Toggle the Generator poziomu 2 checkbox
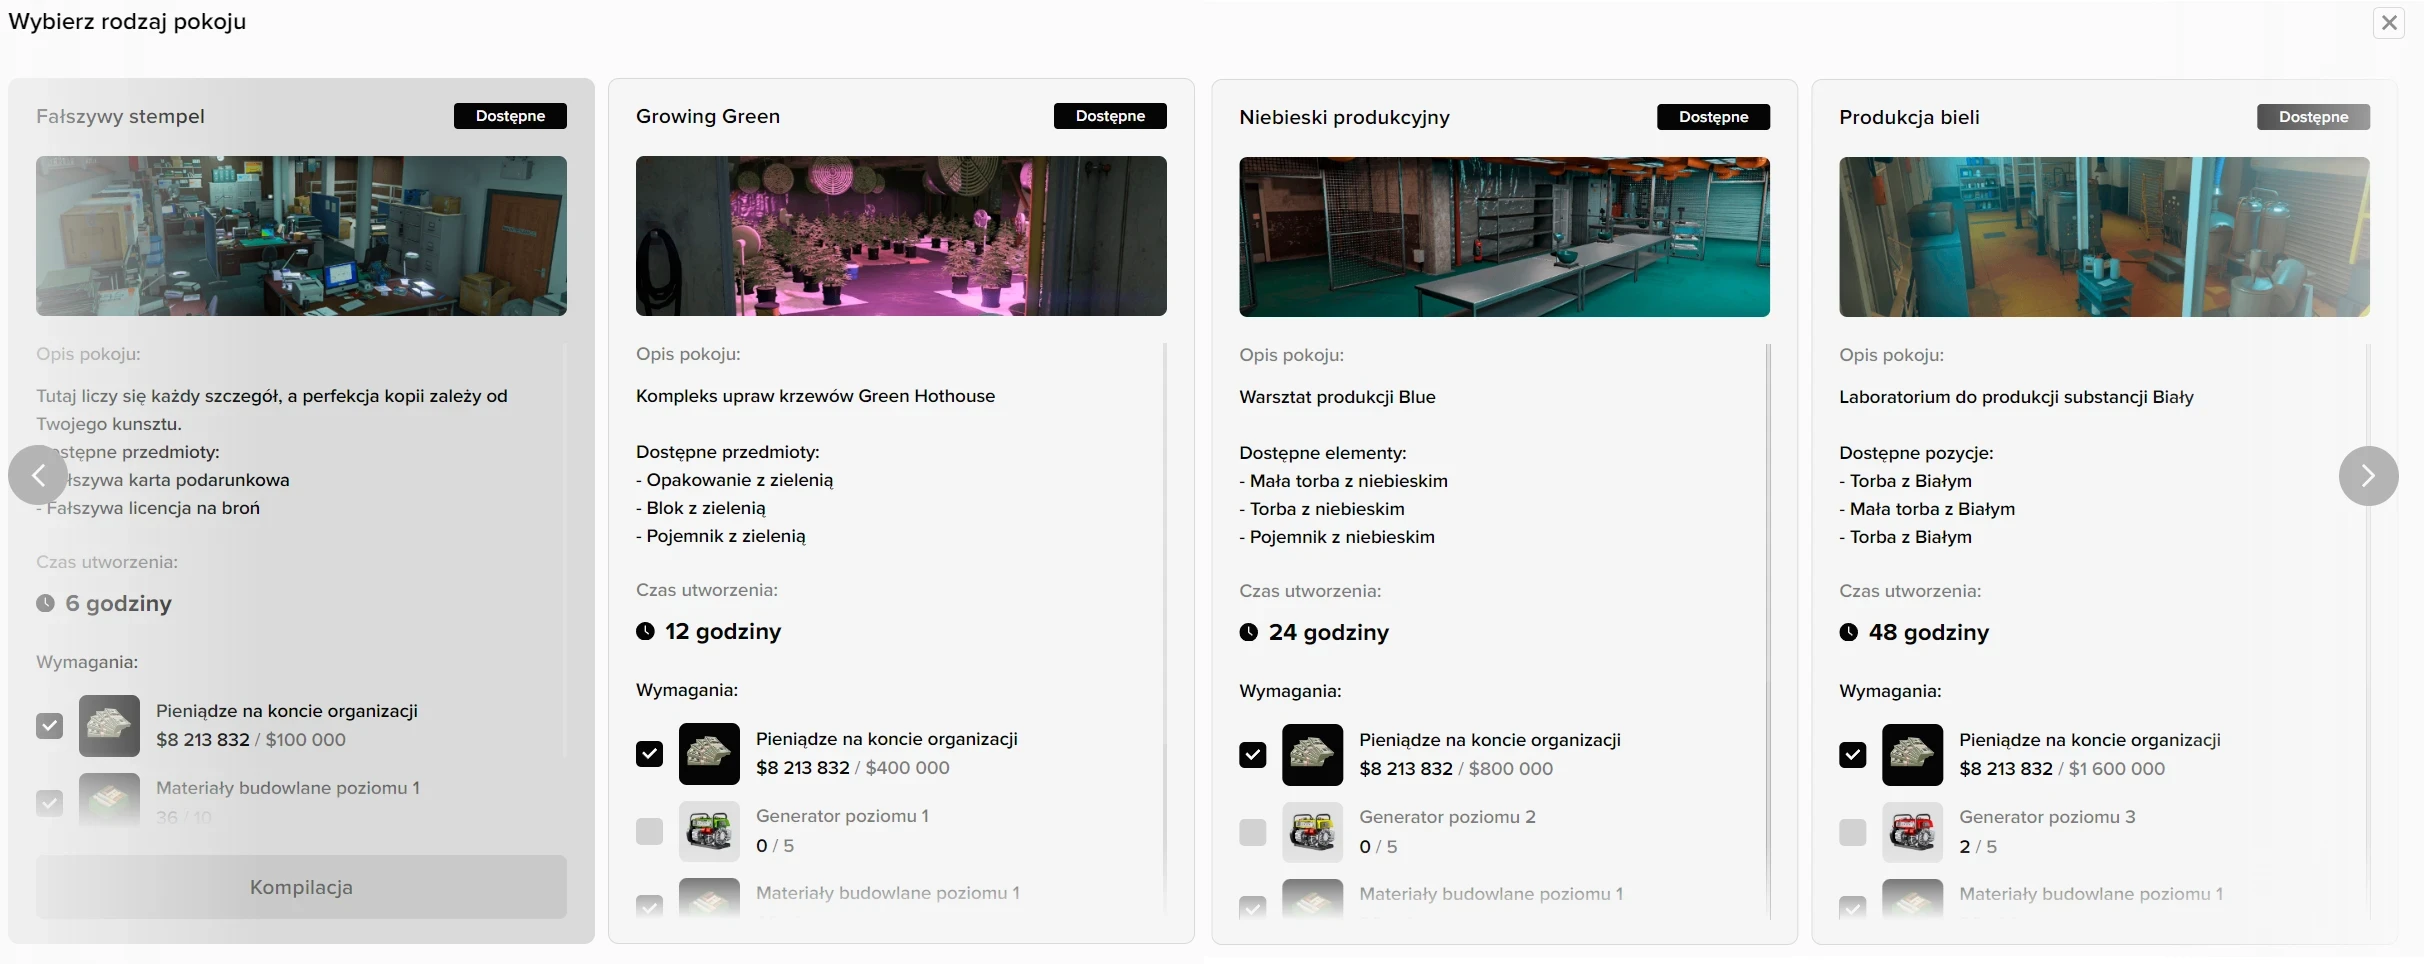Image resolution: width=2424 pixels, height=973 pixels. [x=1252, y=832]
